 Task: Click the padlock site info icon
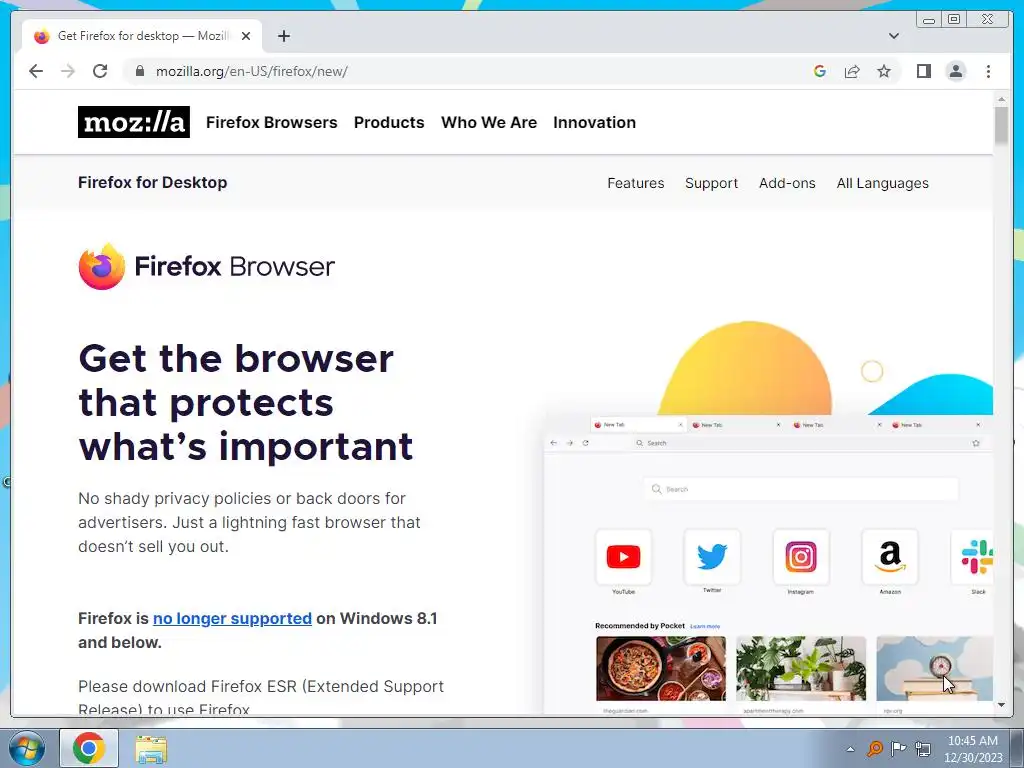pos(140,71)
